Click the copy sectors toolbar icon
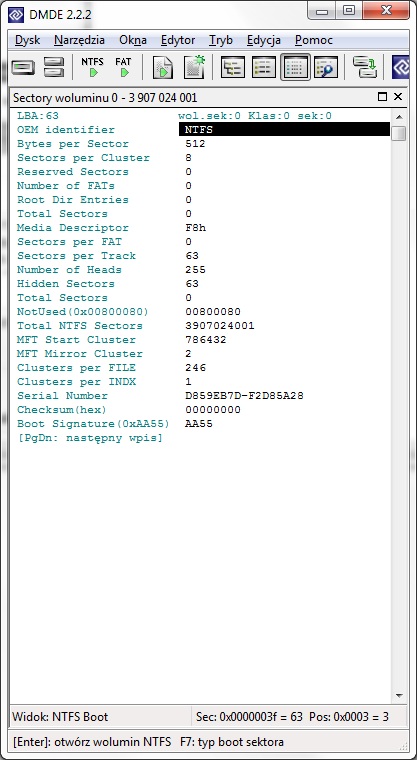The width and height of the screenshot is (417, 760). point(364,67)
